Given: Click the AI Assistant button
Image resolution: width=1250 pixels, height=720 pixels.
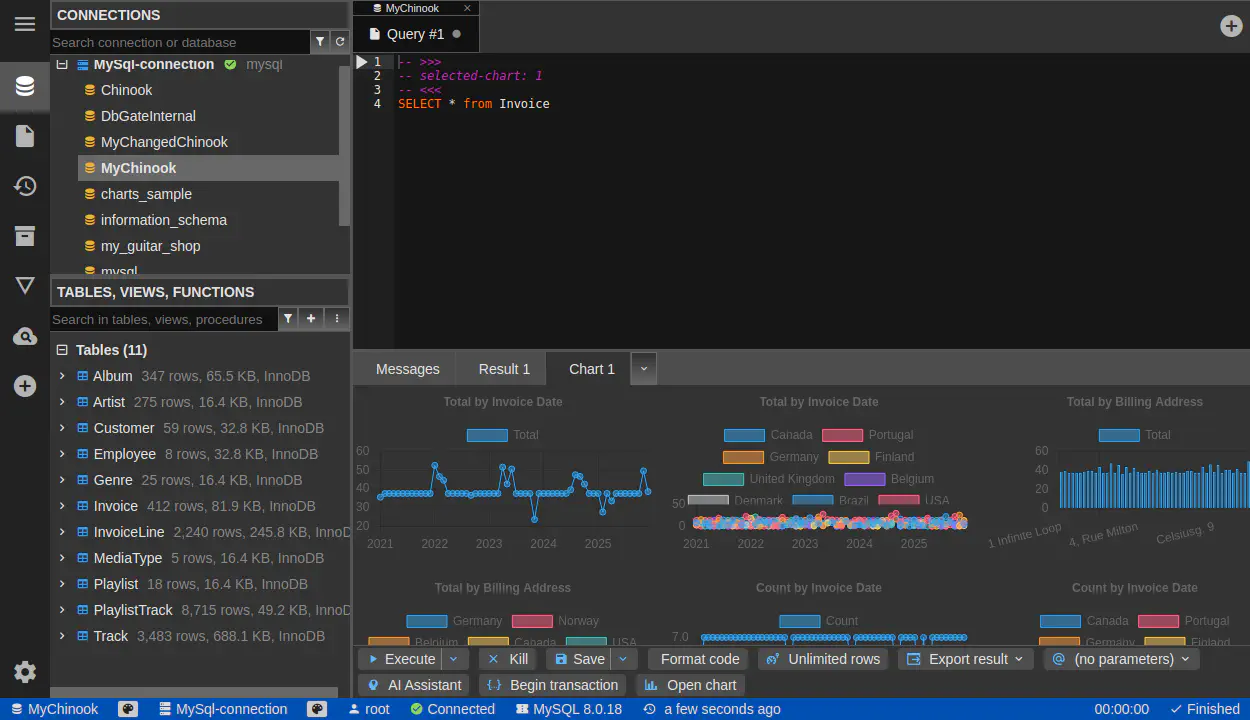Looking at the screenshot, I should (414, 685).
